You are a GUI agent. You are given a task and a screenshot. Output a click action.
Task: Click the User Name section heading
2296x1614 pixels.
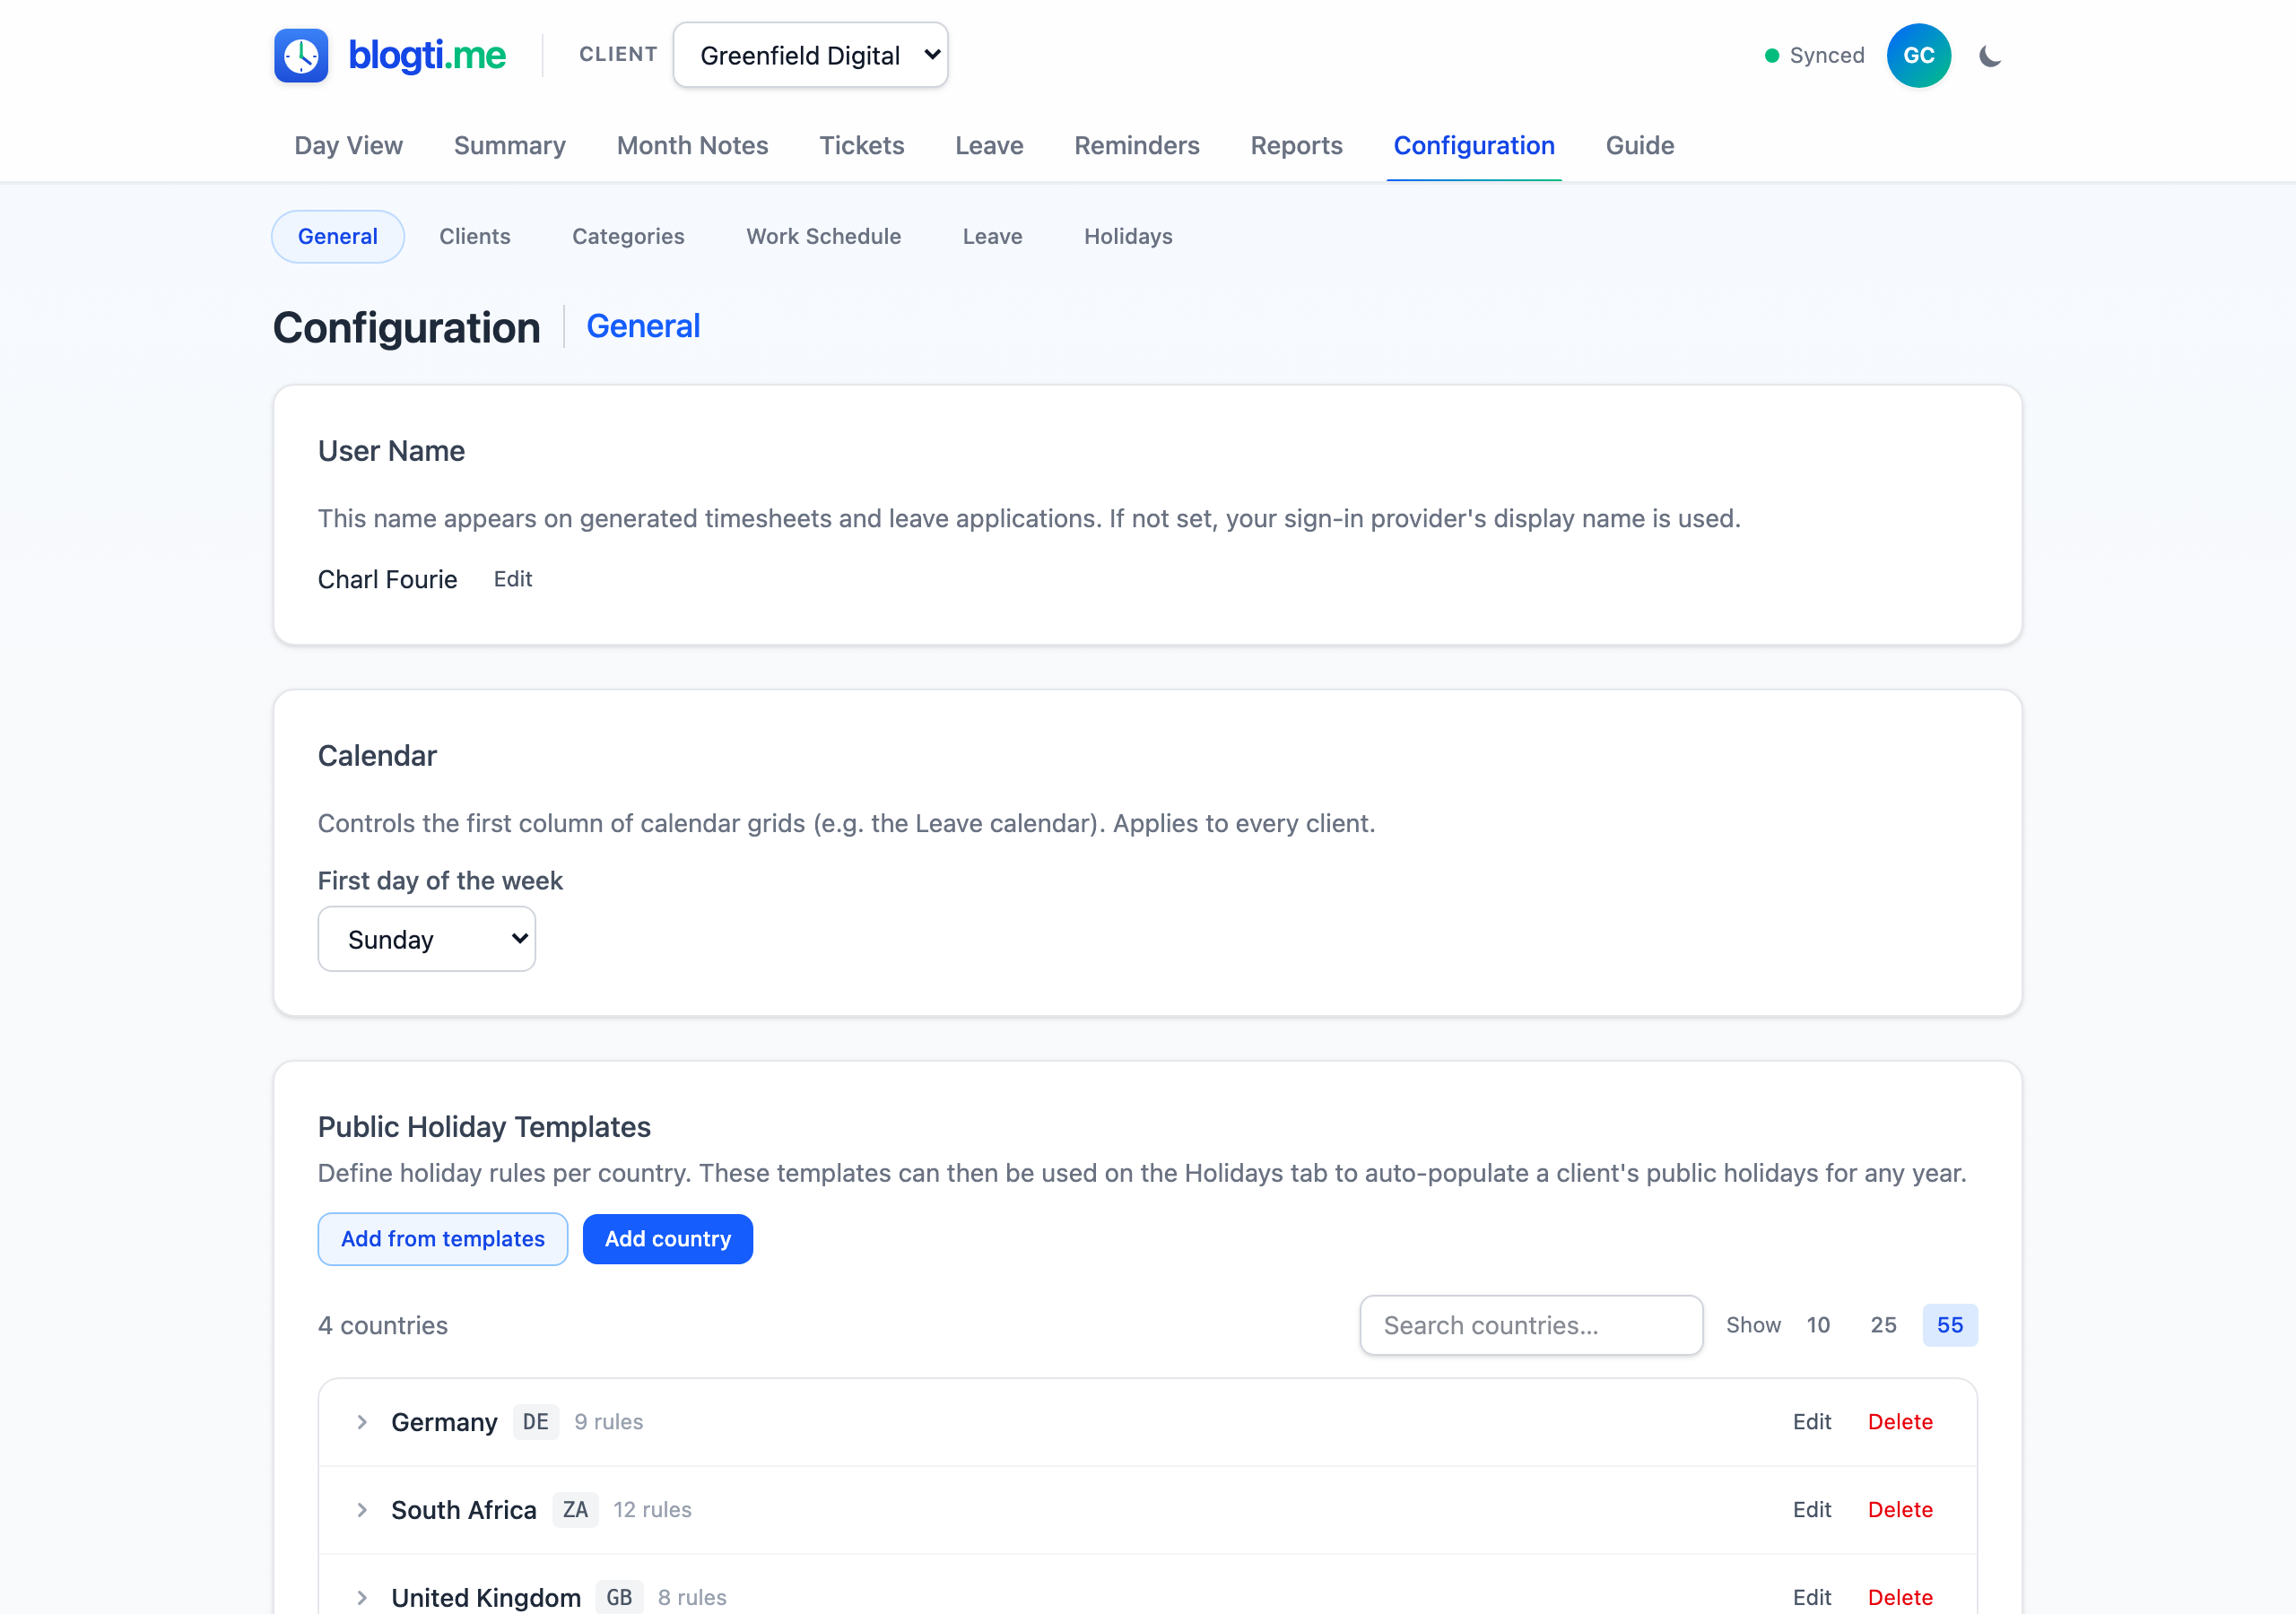point(391,451)
